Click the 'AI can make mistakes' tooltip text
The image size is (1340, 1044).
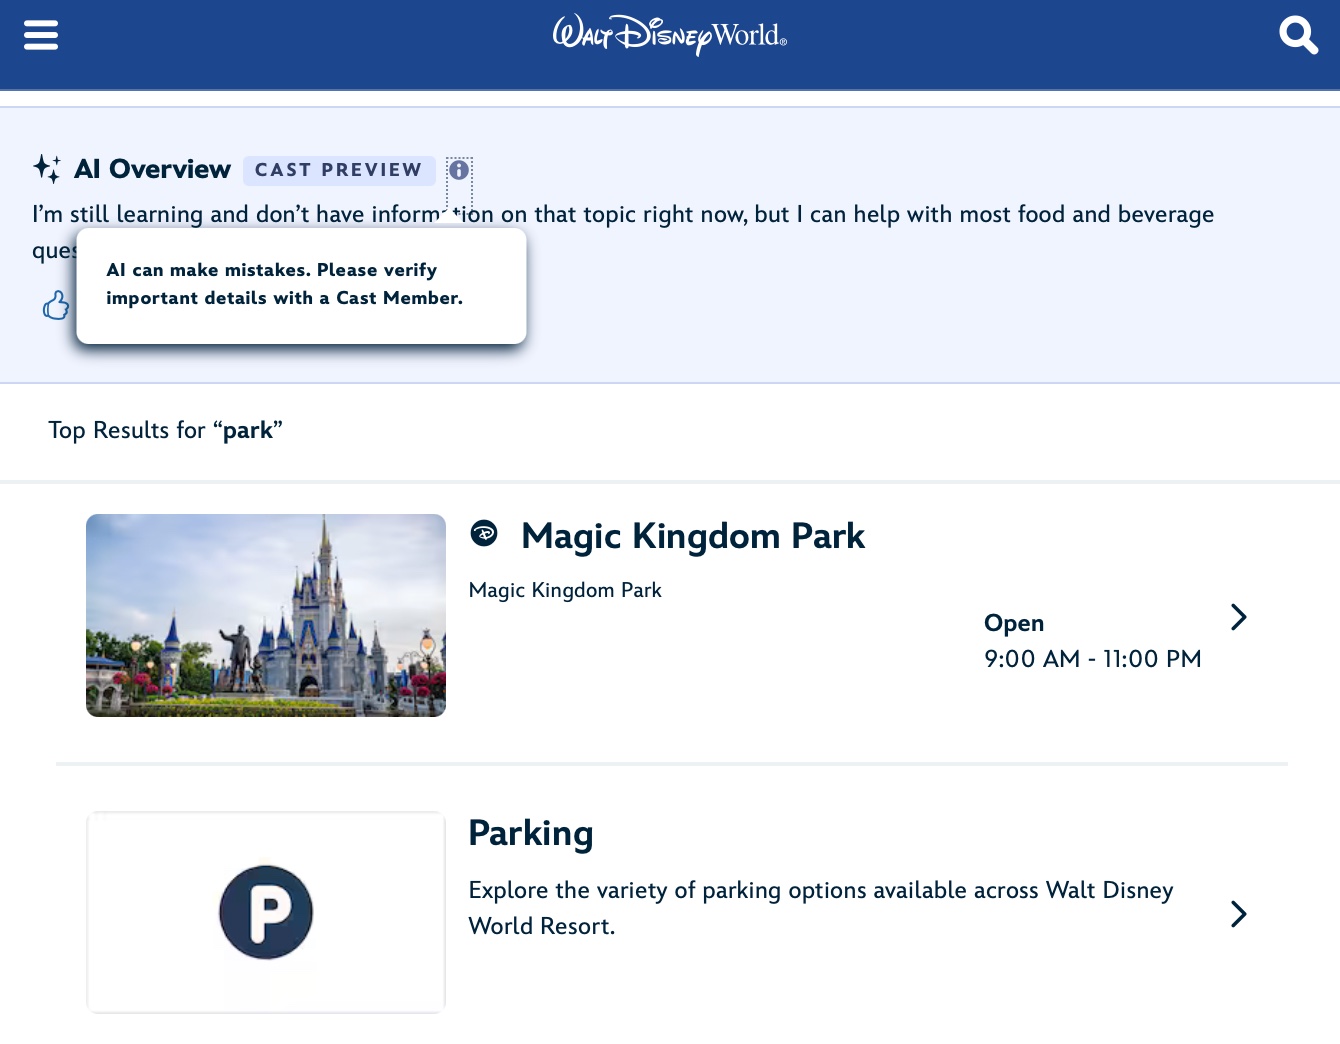coord(285,284)
